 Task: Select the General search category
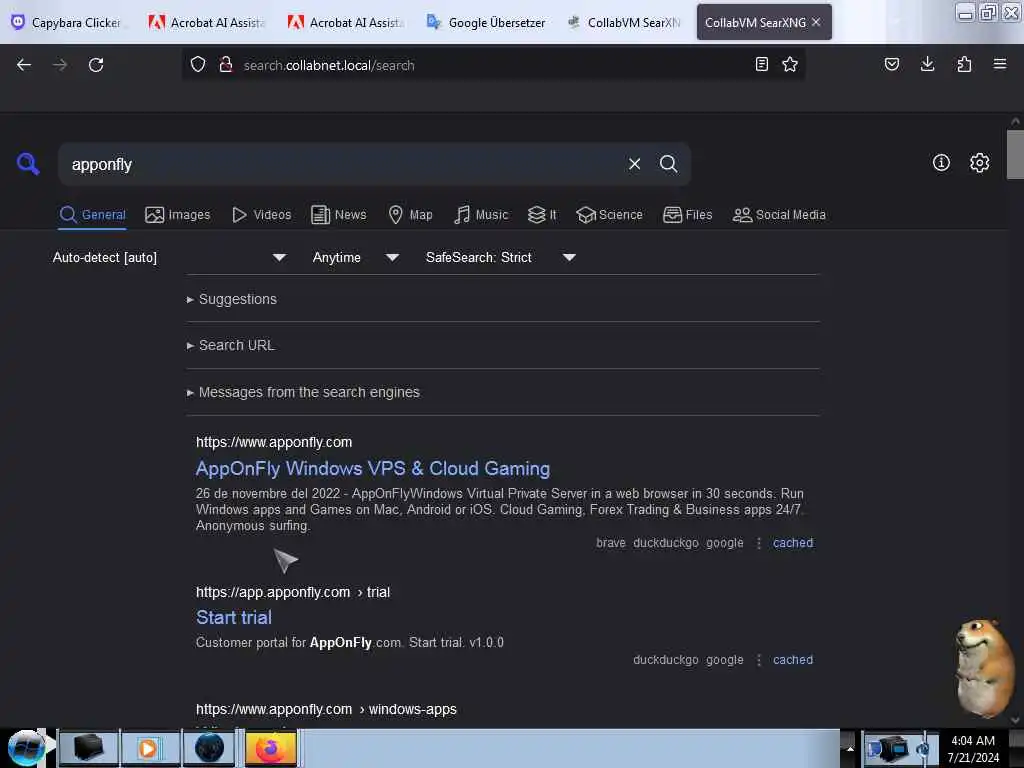click(x=92, y=215)
